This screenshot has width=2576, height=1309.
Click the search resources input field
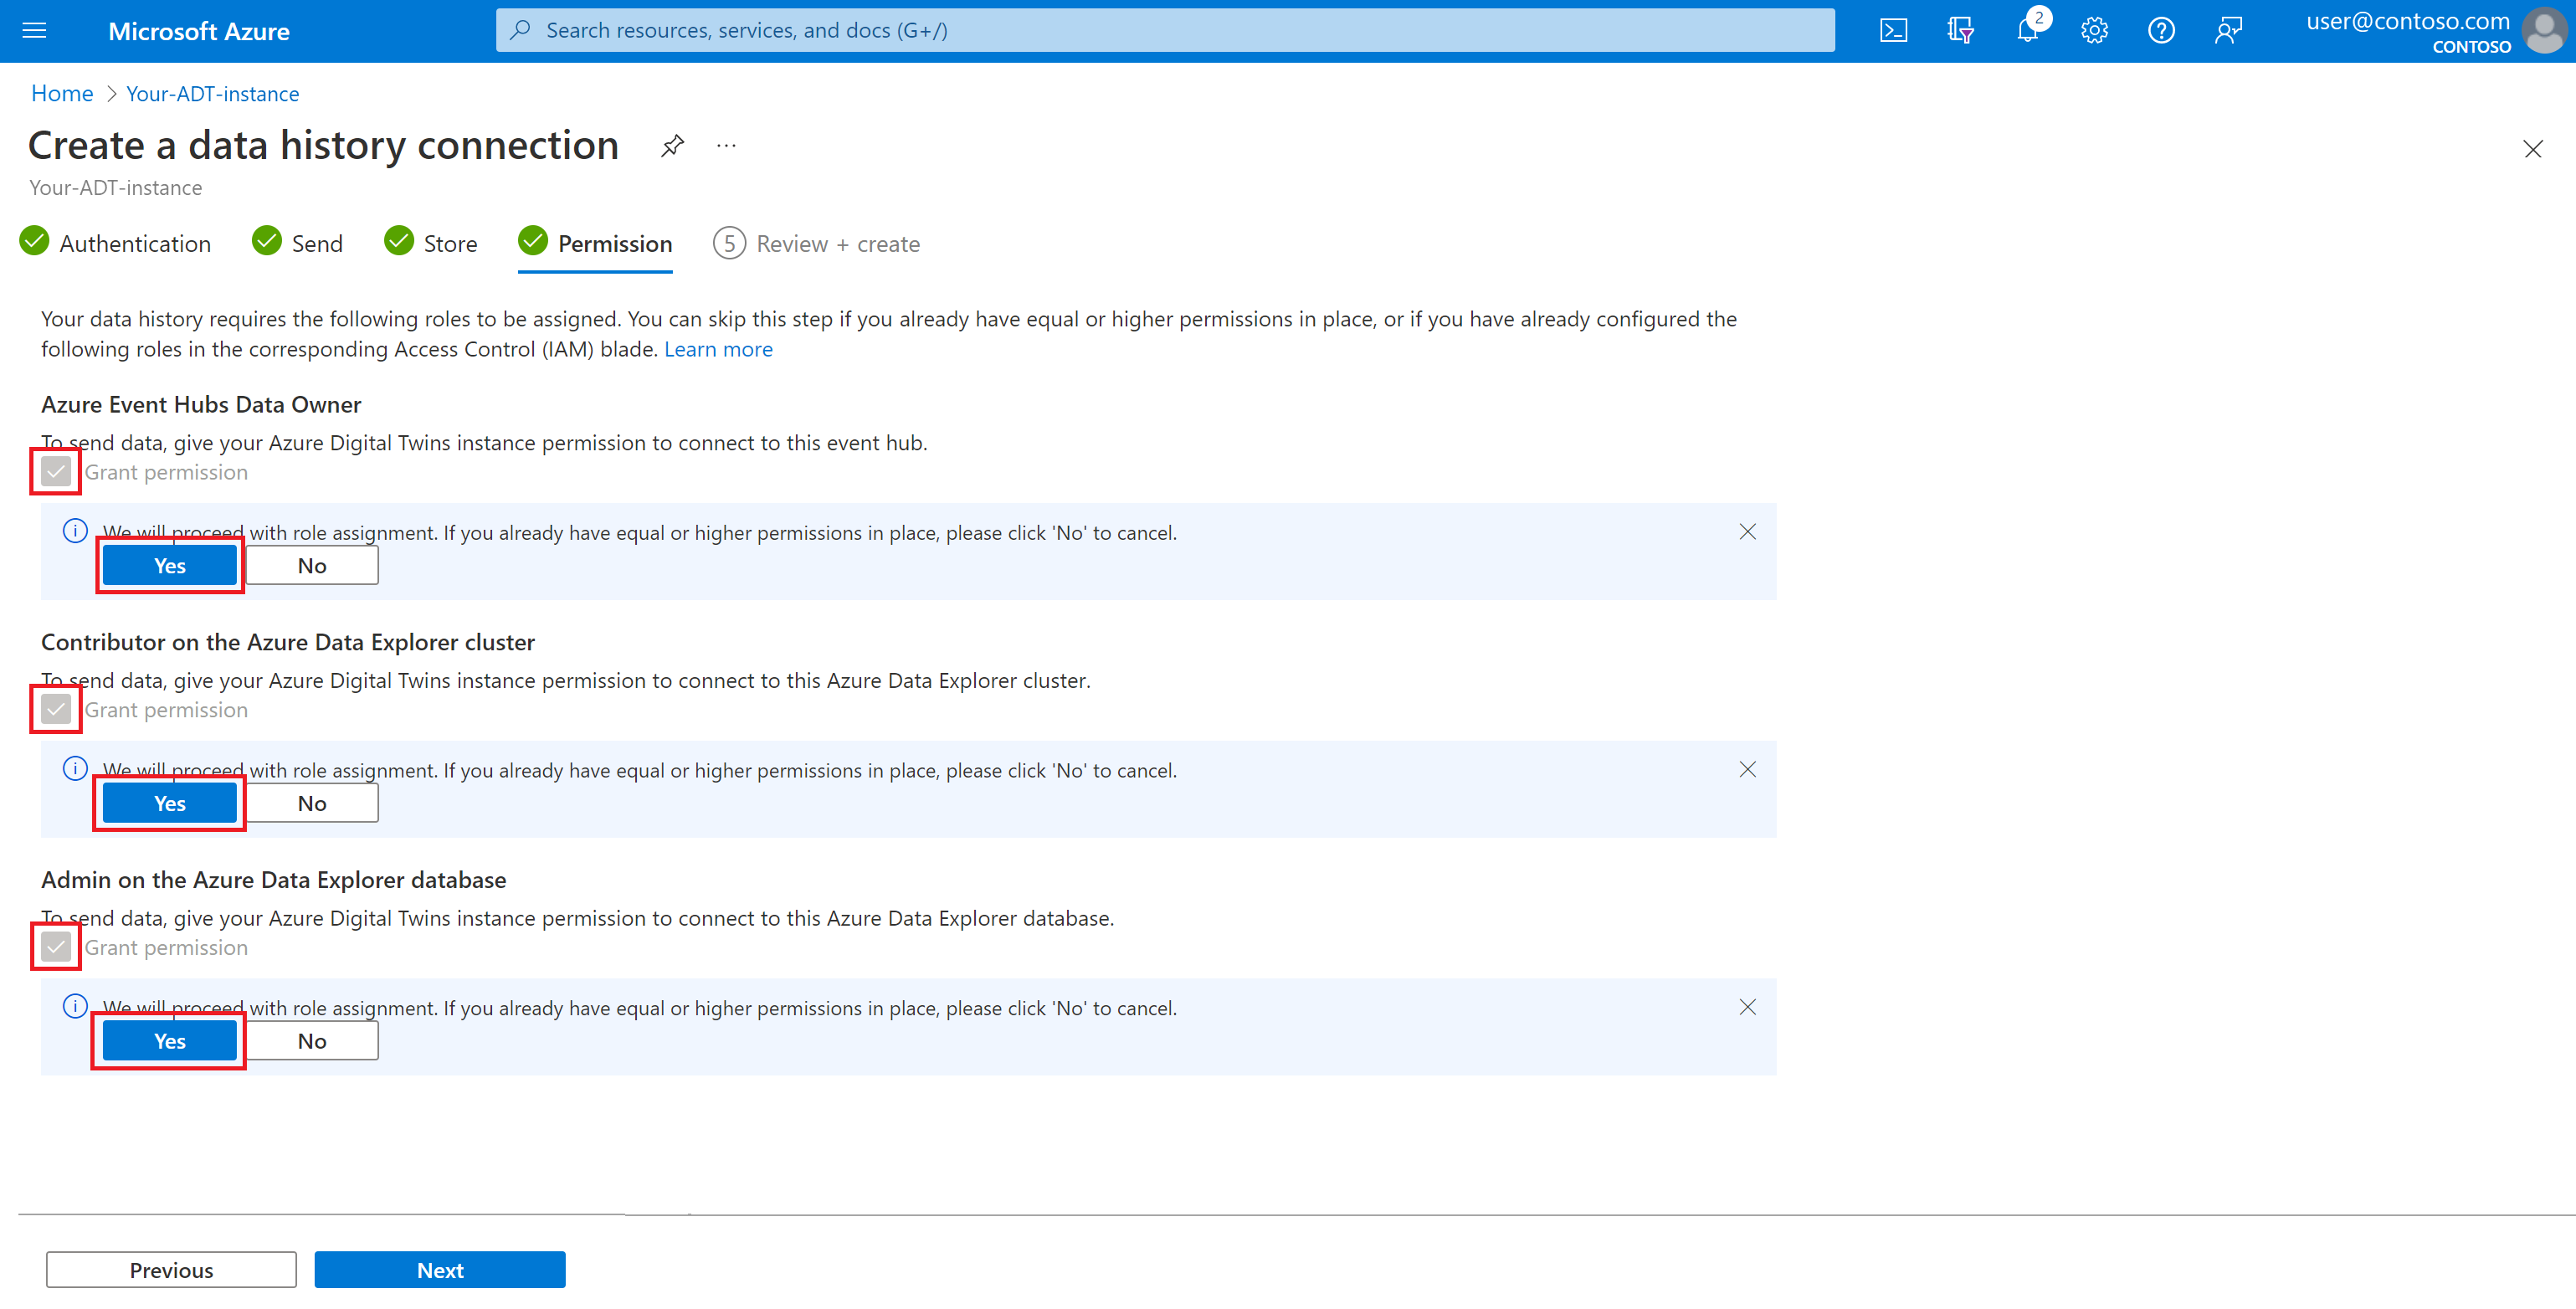point(1165,31)
